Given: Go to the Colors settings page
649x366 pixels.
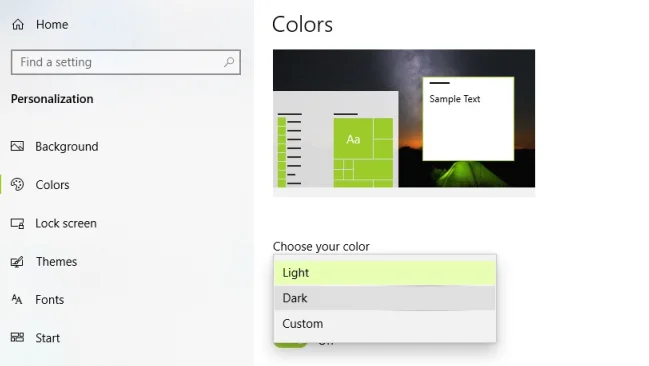Looking at the screenshot, I should click(x=53, y=185).
